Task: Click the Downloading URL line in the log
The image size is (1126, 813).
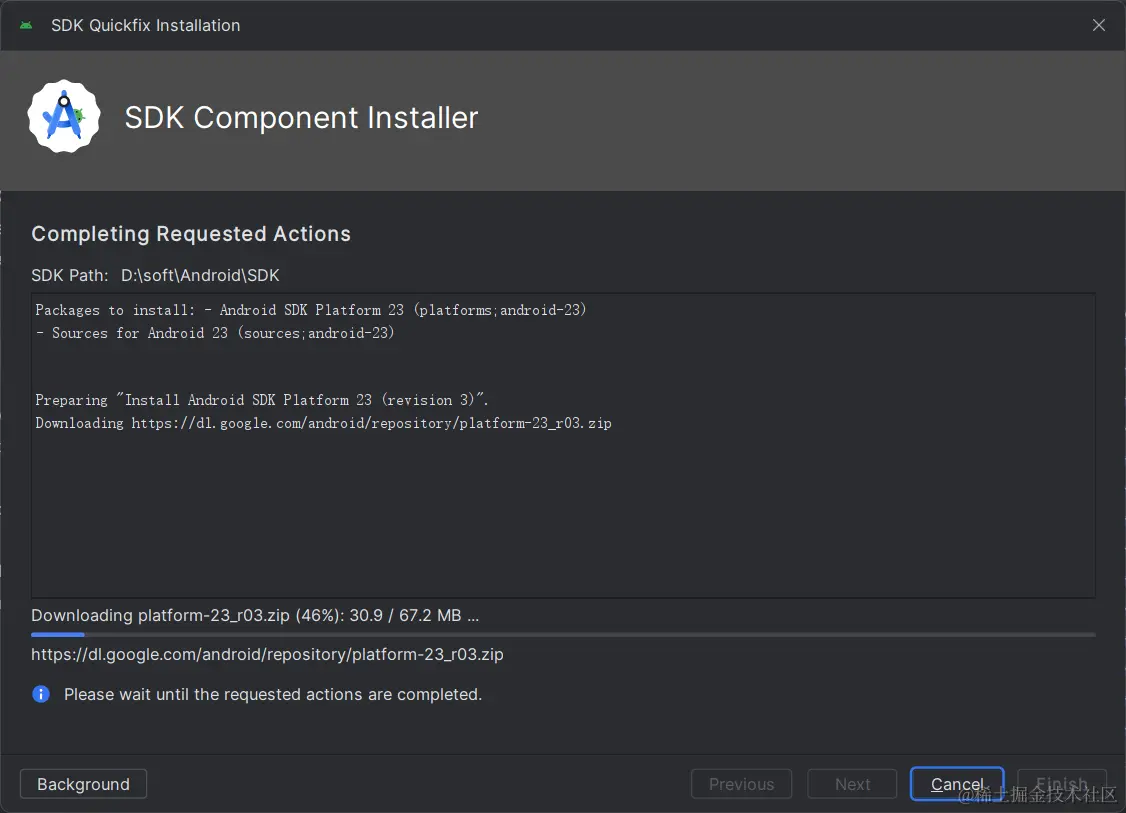Action: point(323,423)
